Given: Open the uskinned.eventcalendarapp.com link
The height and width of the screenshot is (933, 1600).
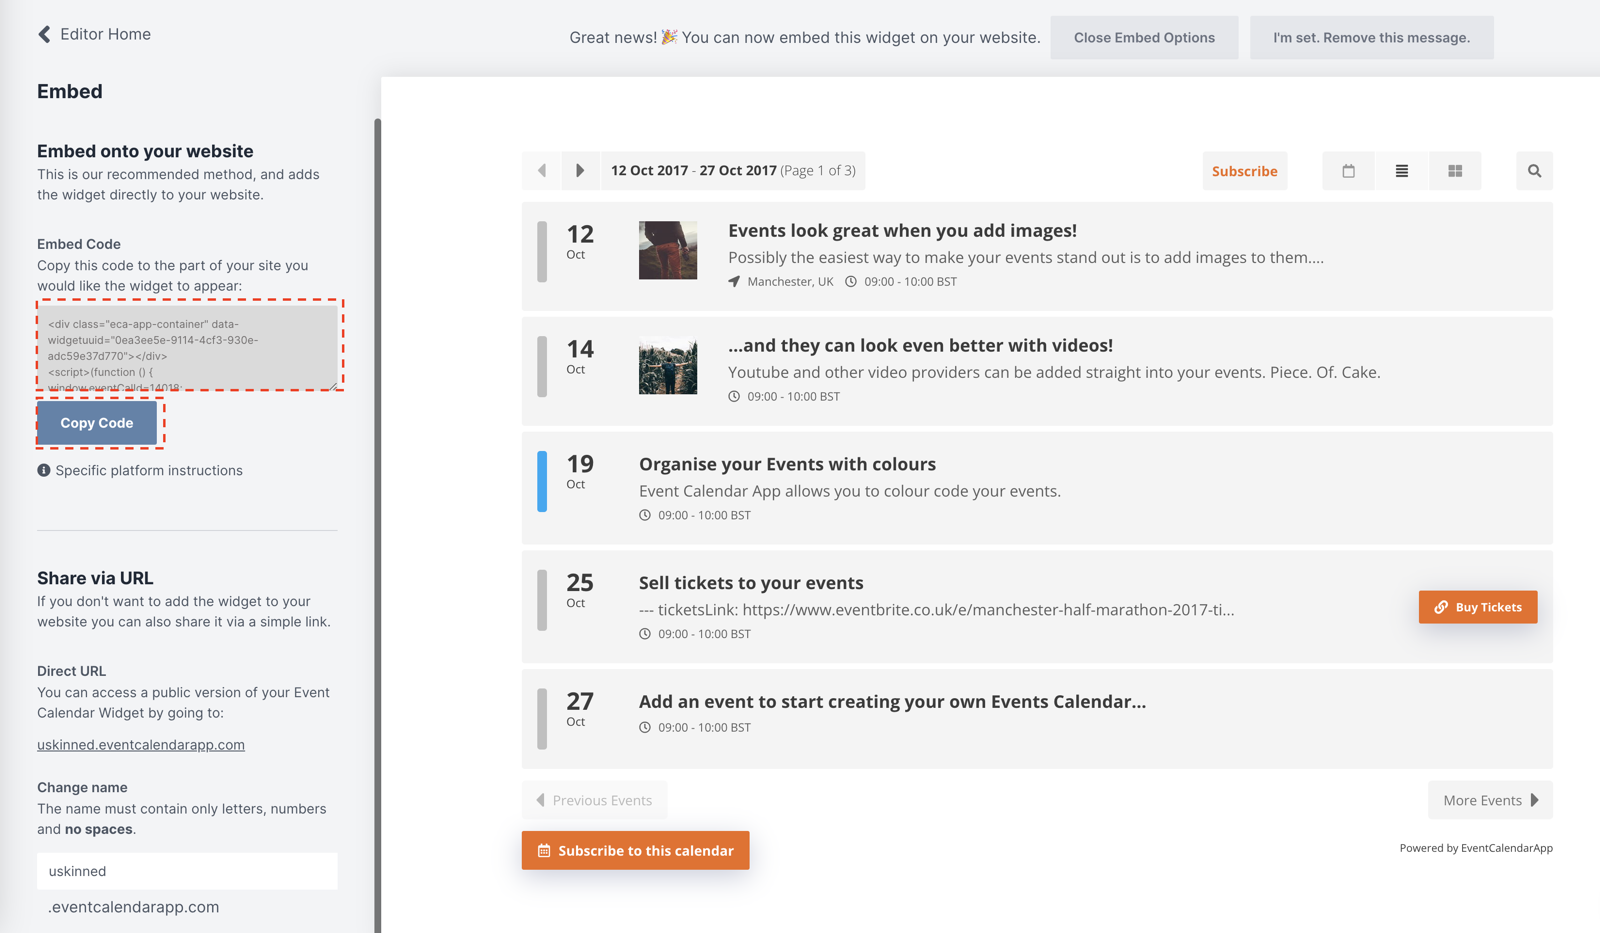Looking at the screenshot, I should click(141, 745).
